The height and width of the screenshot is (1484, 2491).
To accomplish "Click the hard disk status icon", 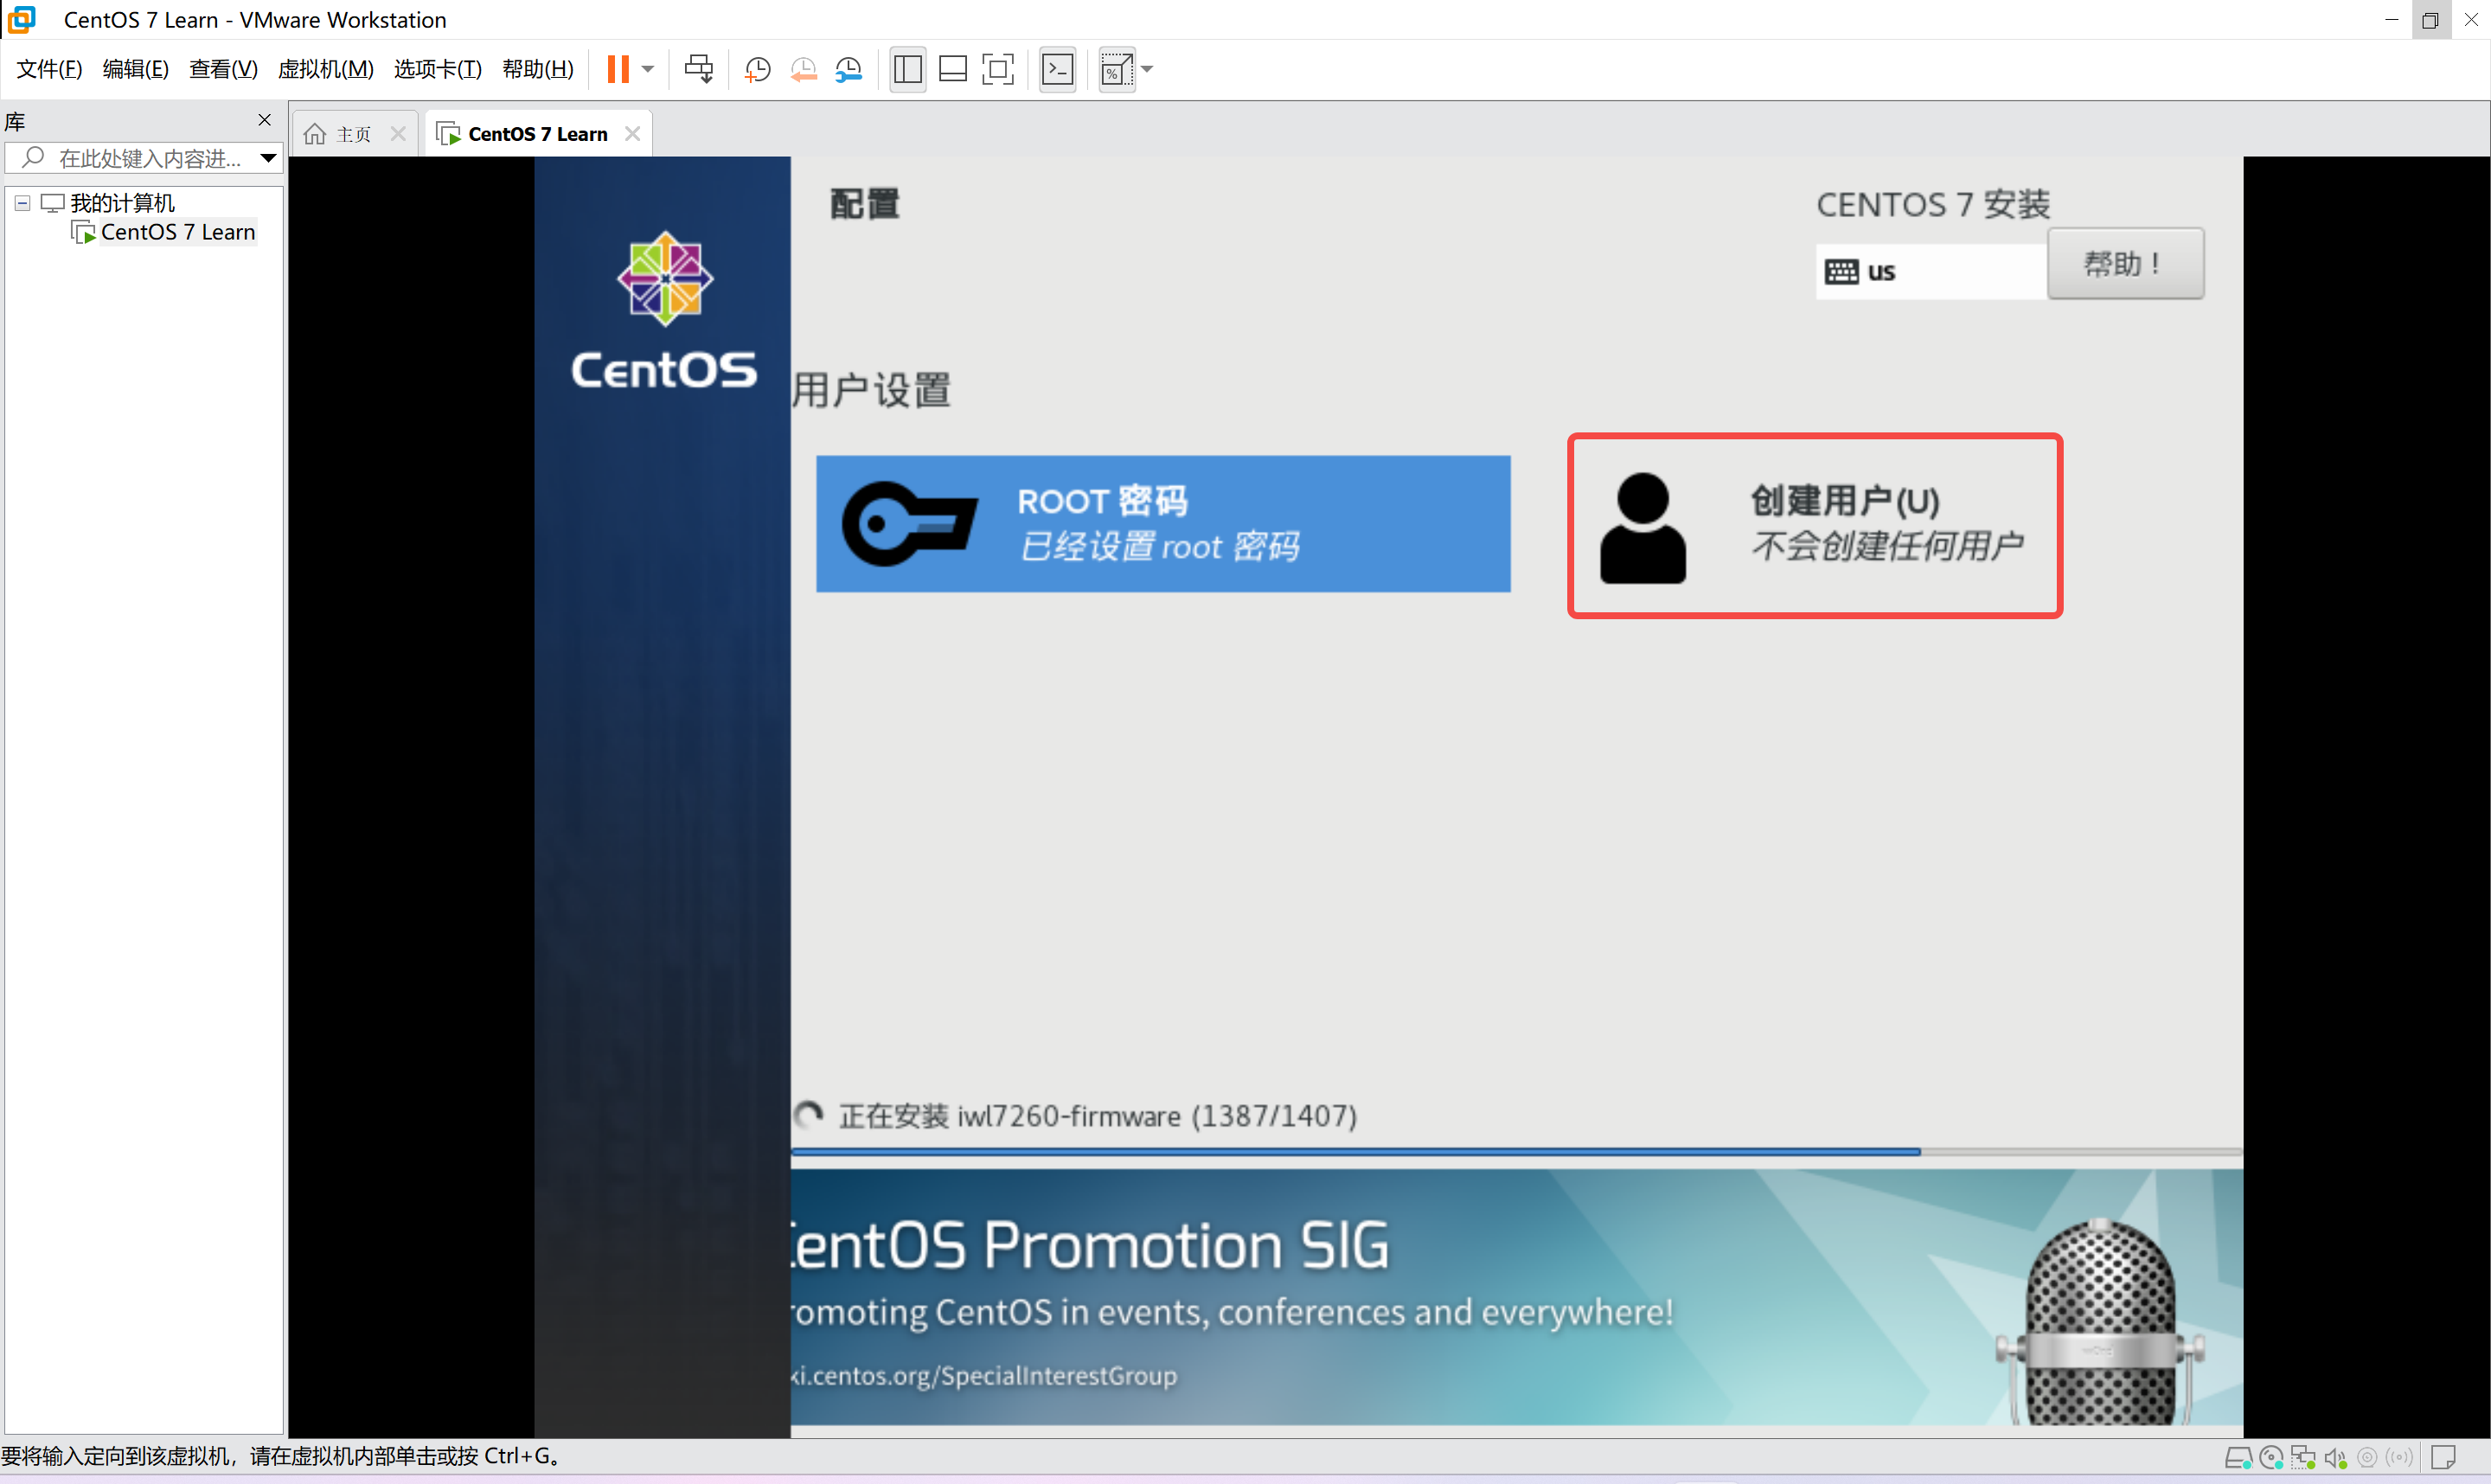I will point(2238,1458).
